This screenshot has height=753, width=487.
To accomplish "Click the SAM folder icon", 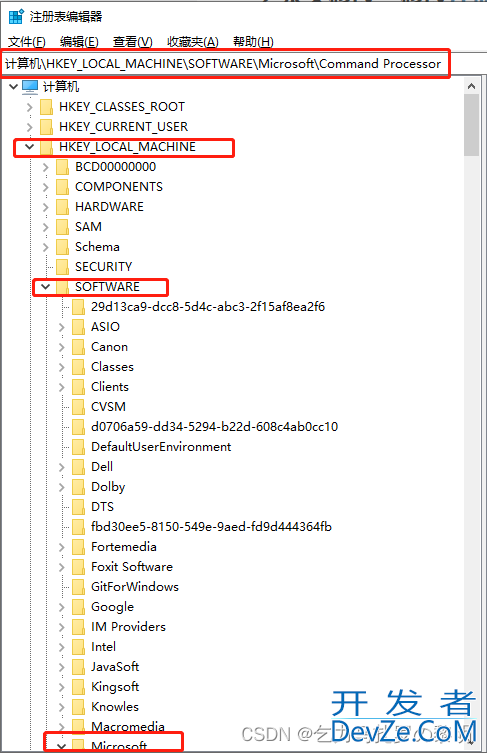I will pos(62,227).
